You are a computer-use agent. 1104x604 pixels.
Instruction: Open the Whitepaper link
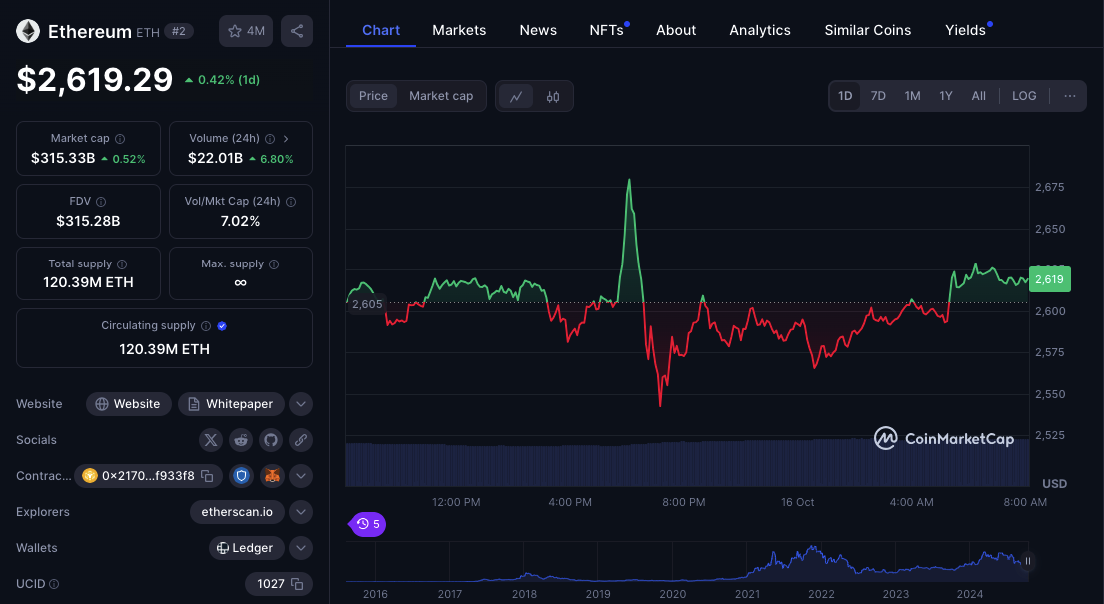(231, 404)
